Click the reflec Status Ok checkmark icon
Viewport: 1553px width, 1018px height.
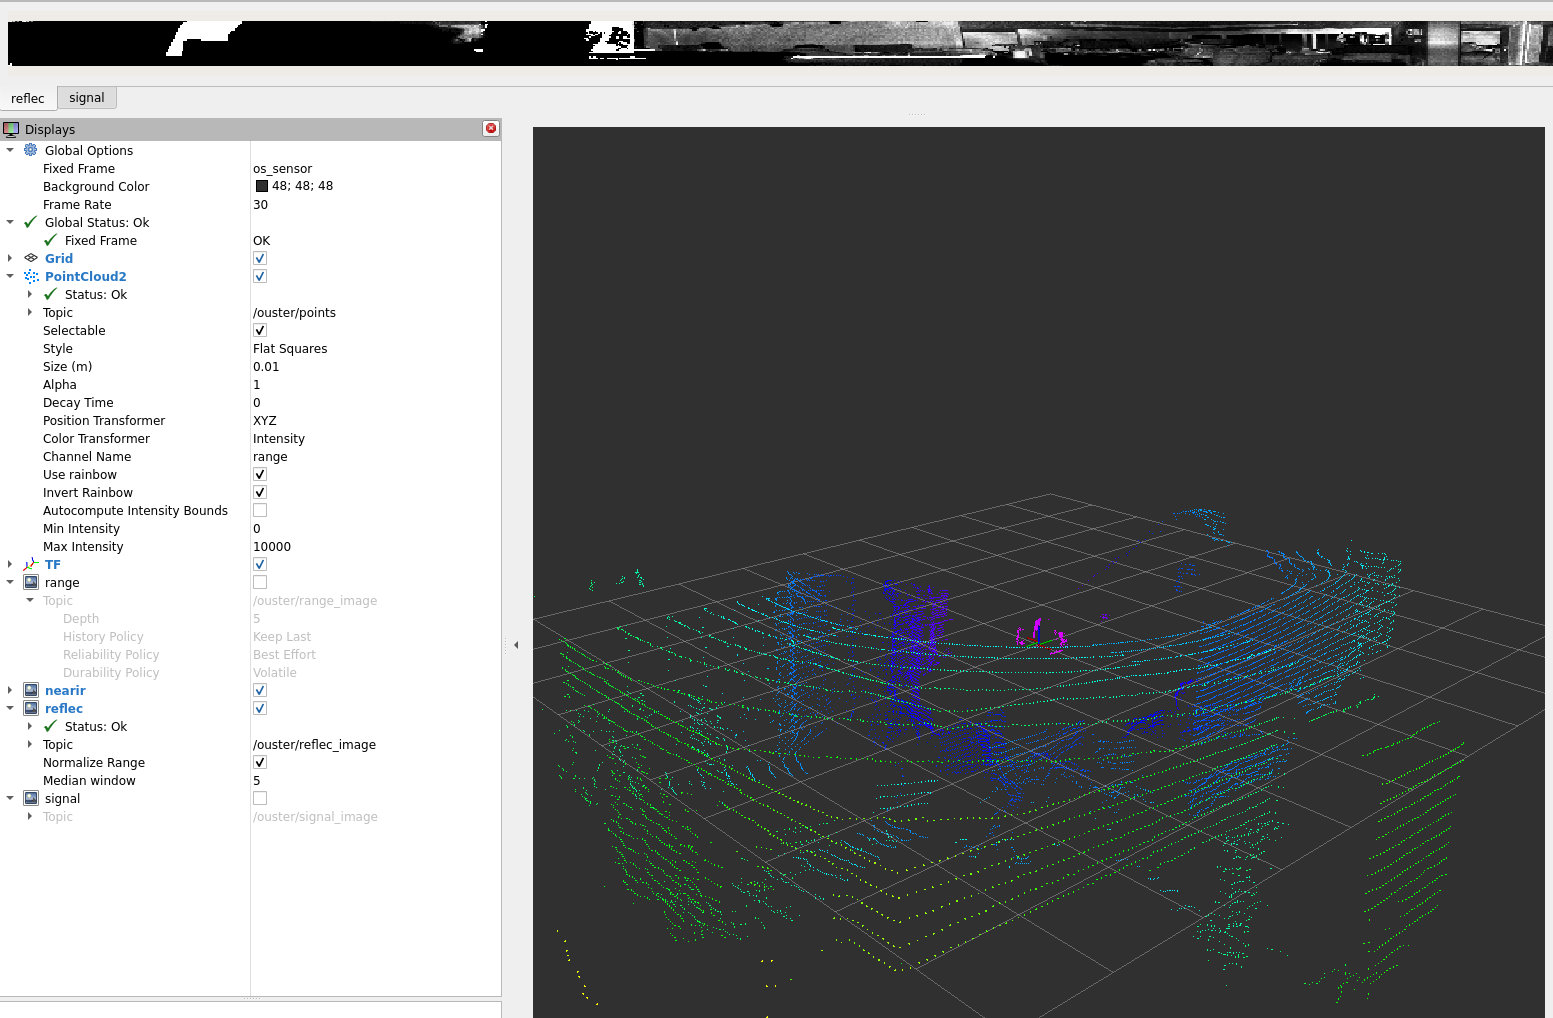point(51,726)
